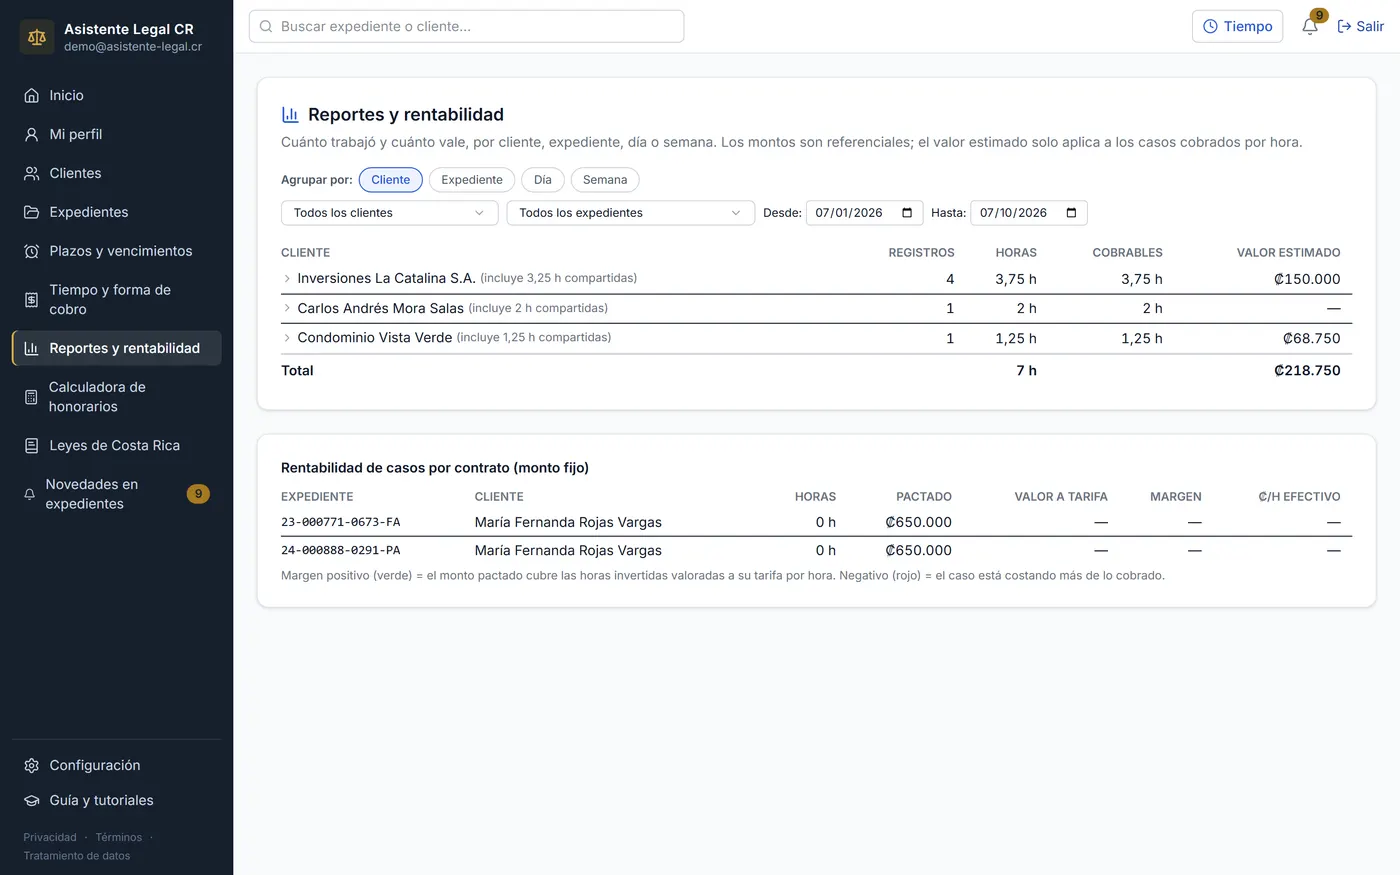Click expediente number 24-000888-0291-PA

coord(341,551)
